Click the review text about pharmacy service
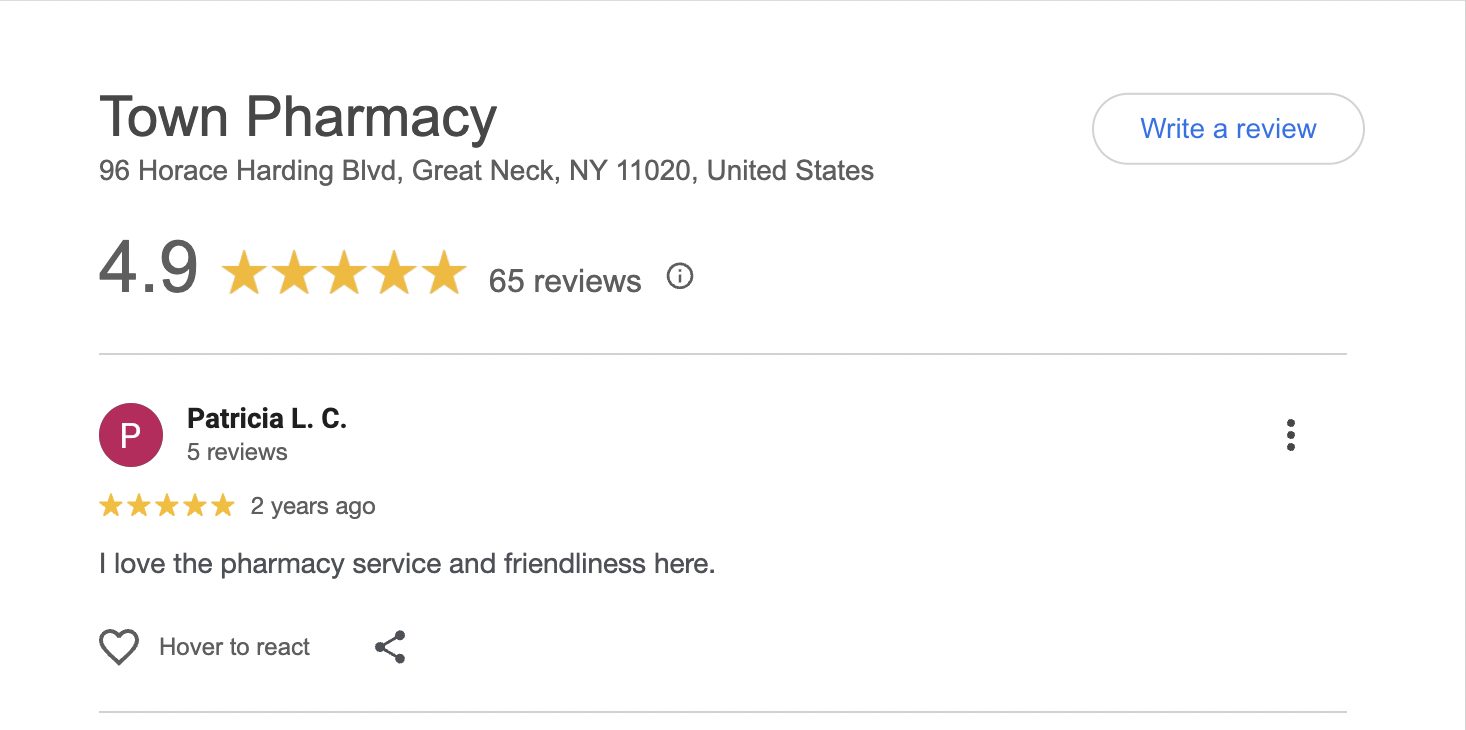 pyautogui.click(x=407, y=564)
